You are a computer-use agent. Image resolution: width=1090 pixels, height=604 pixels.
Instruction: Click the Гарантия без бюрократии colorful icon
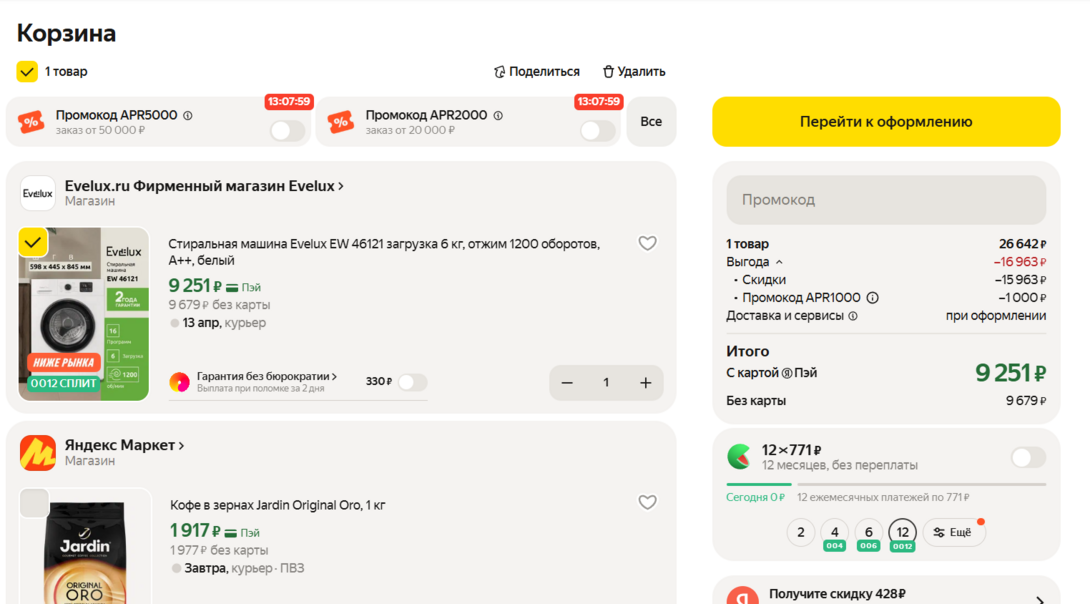(x=179, y=382)
